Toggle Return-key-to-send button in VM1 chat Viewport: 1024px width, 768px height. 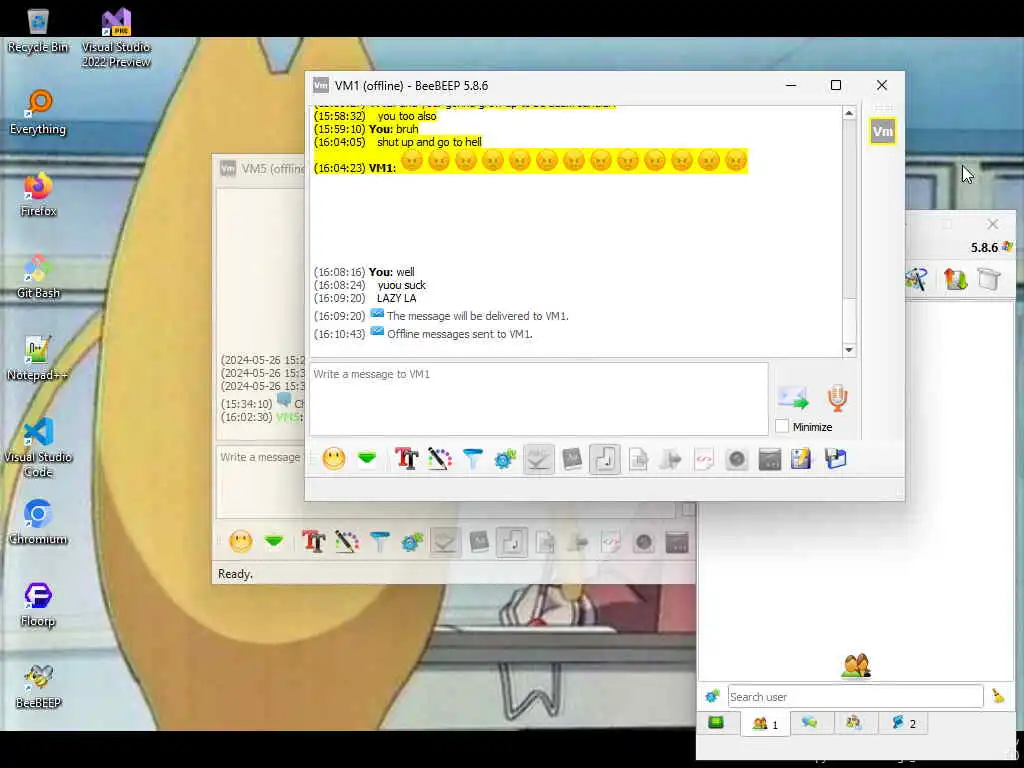(x=605, y=458)
